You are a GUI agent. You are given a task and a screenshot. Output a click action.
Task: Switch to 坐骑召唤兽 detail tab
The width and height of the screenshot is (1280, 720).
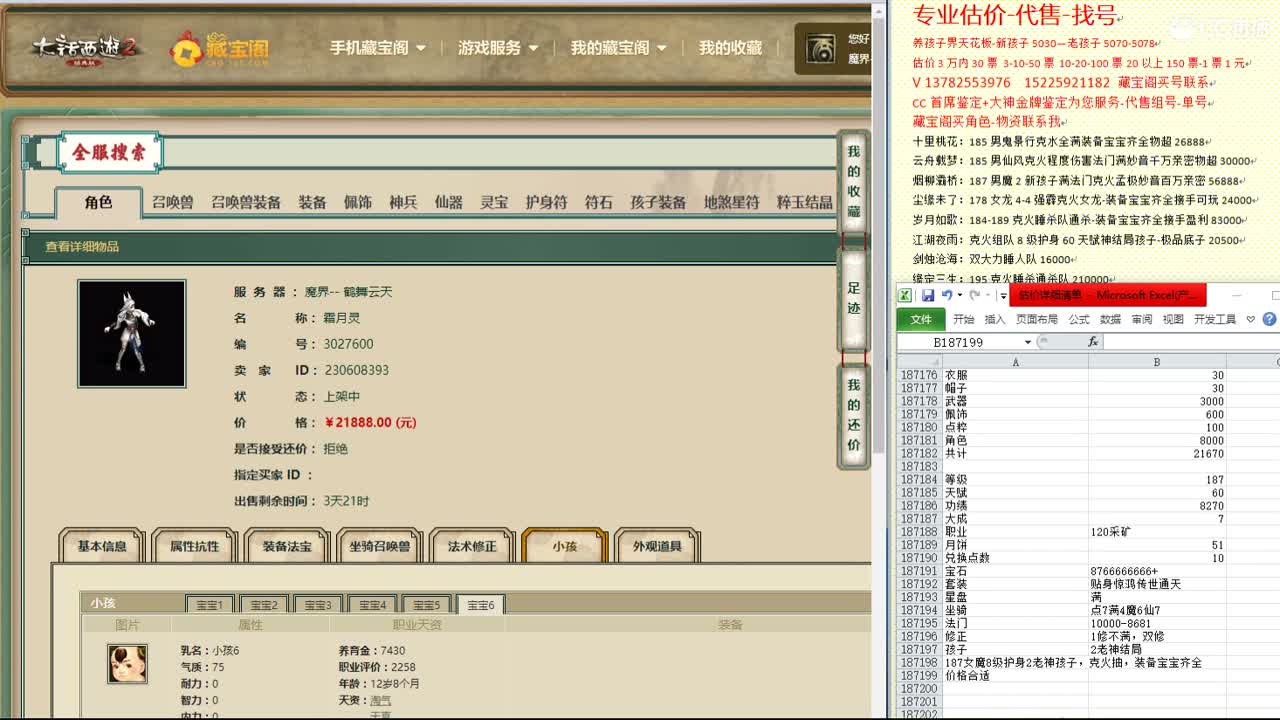(379, 546)
